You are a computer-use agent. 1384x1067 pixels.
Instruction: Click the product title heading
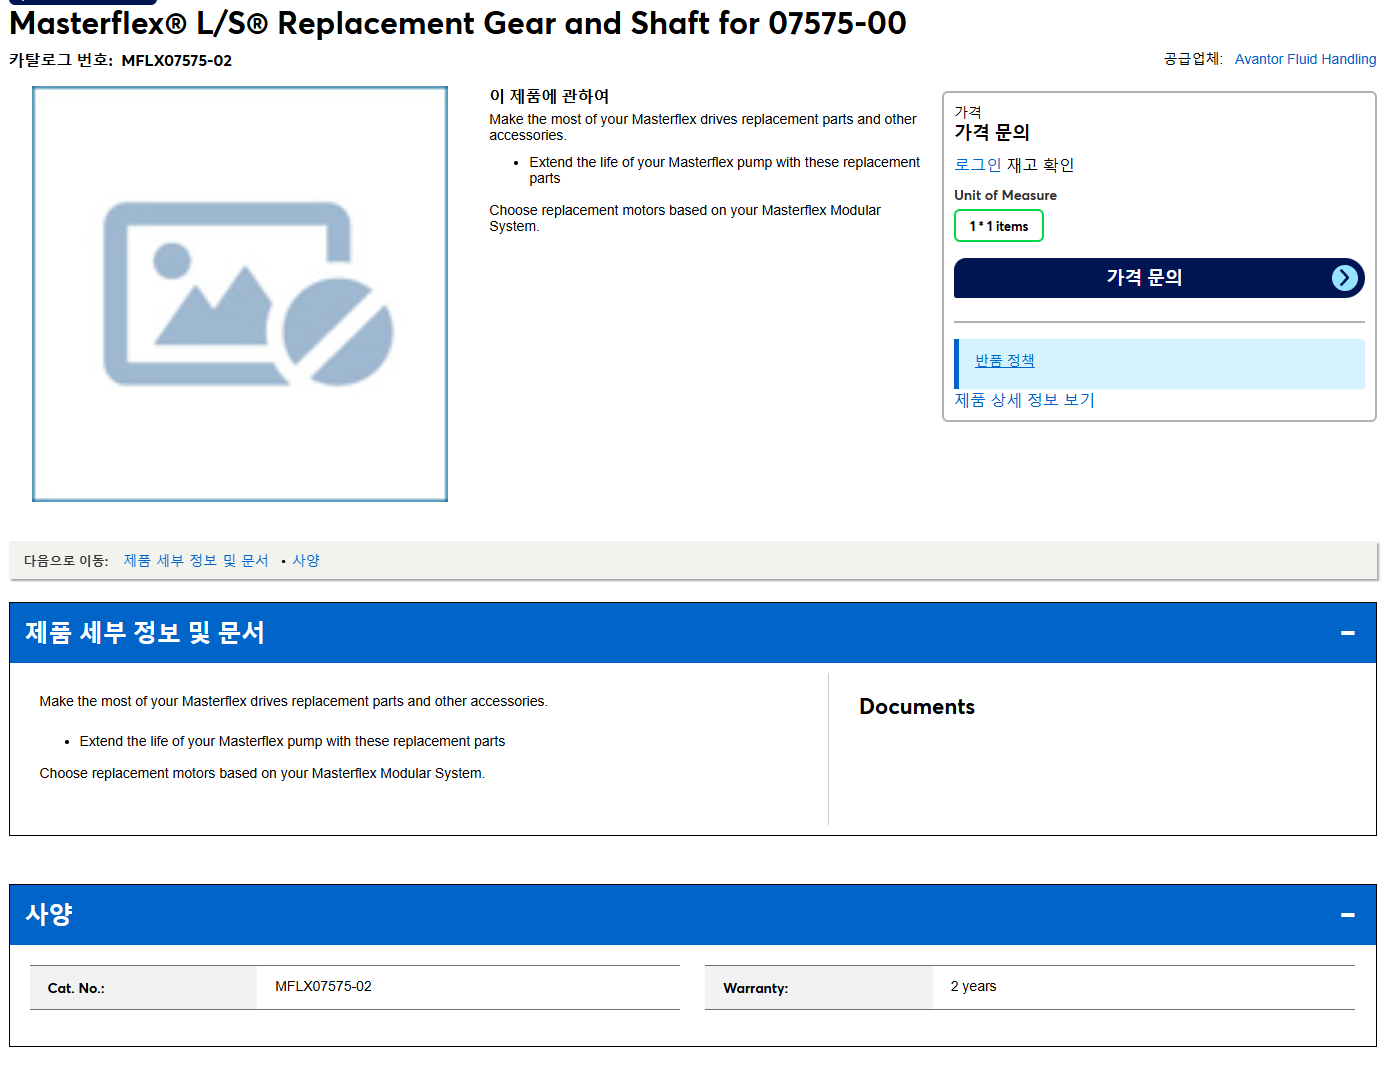458,23
